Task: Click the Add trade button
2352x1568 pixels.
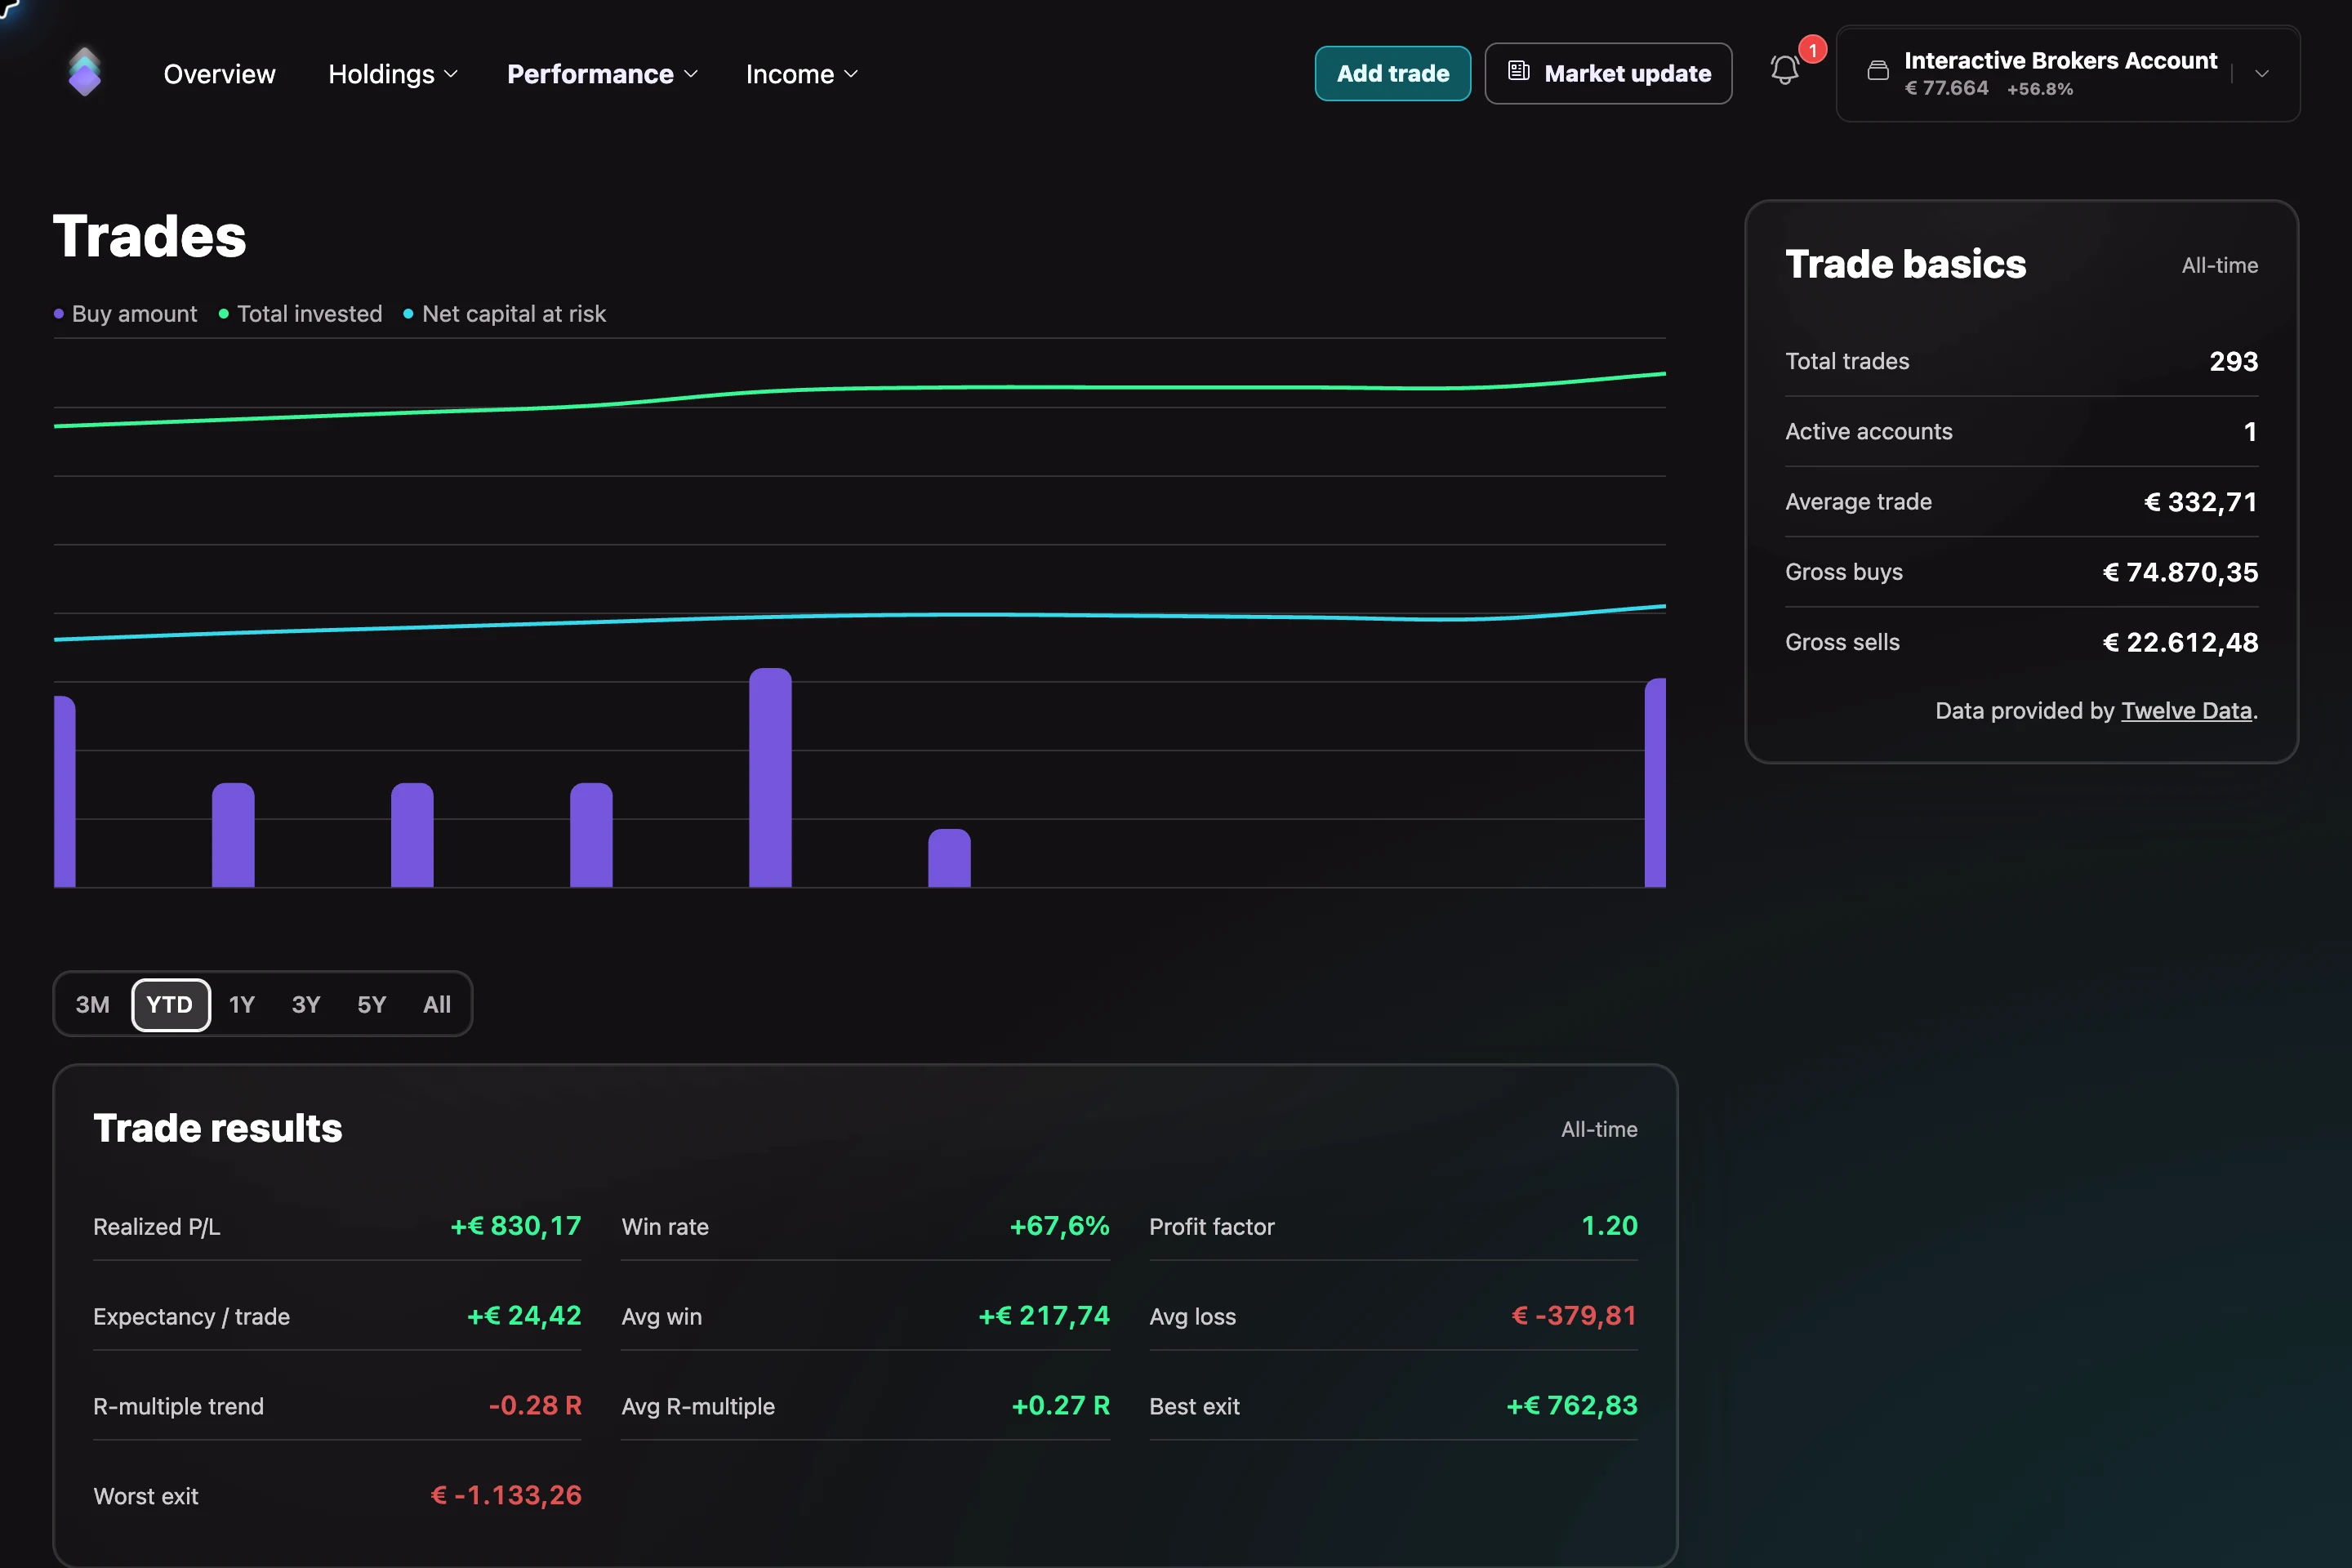Action: point(1392,73)
